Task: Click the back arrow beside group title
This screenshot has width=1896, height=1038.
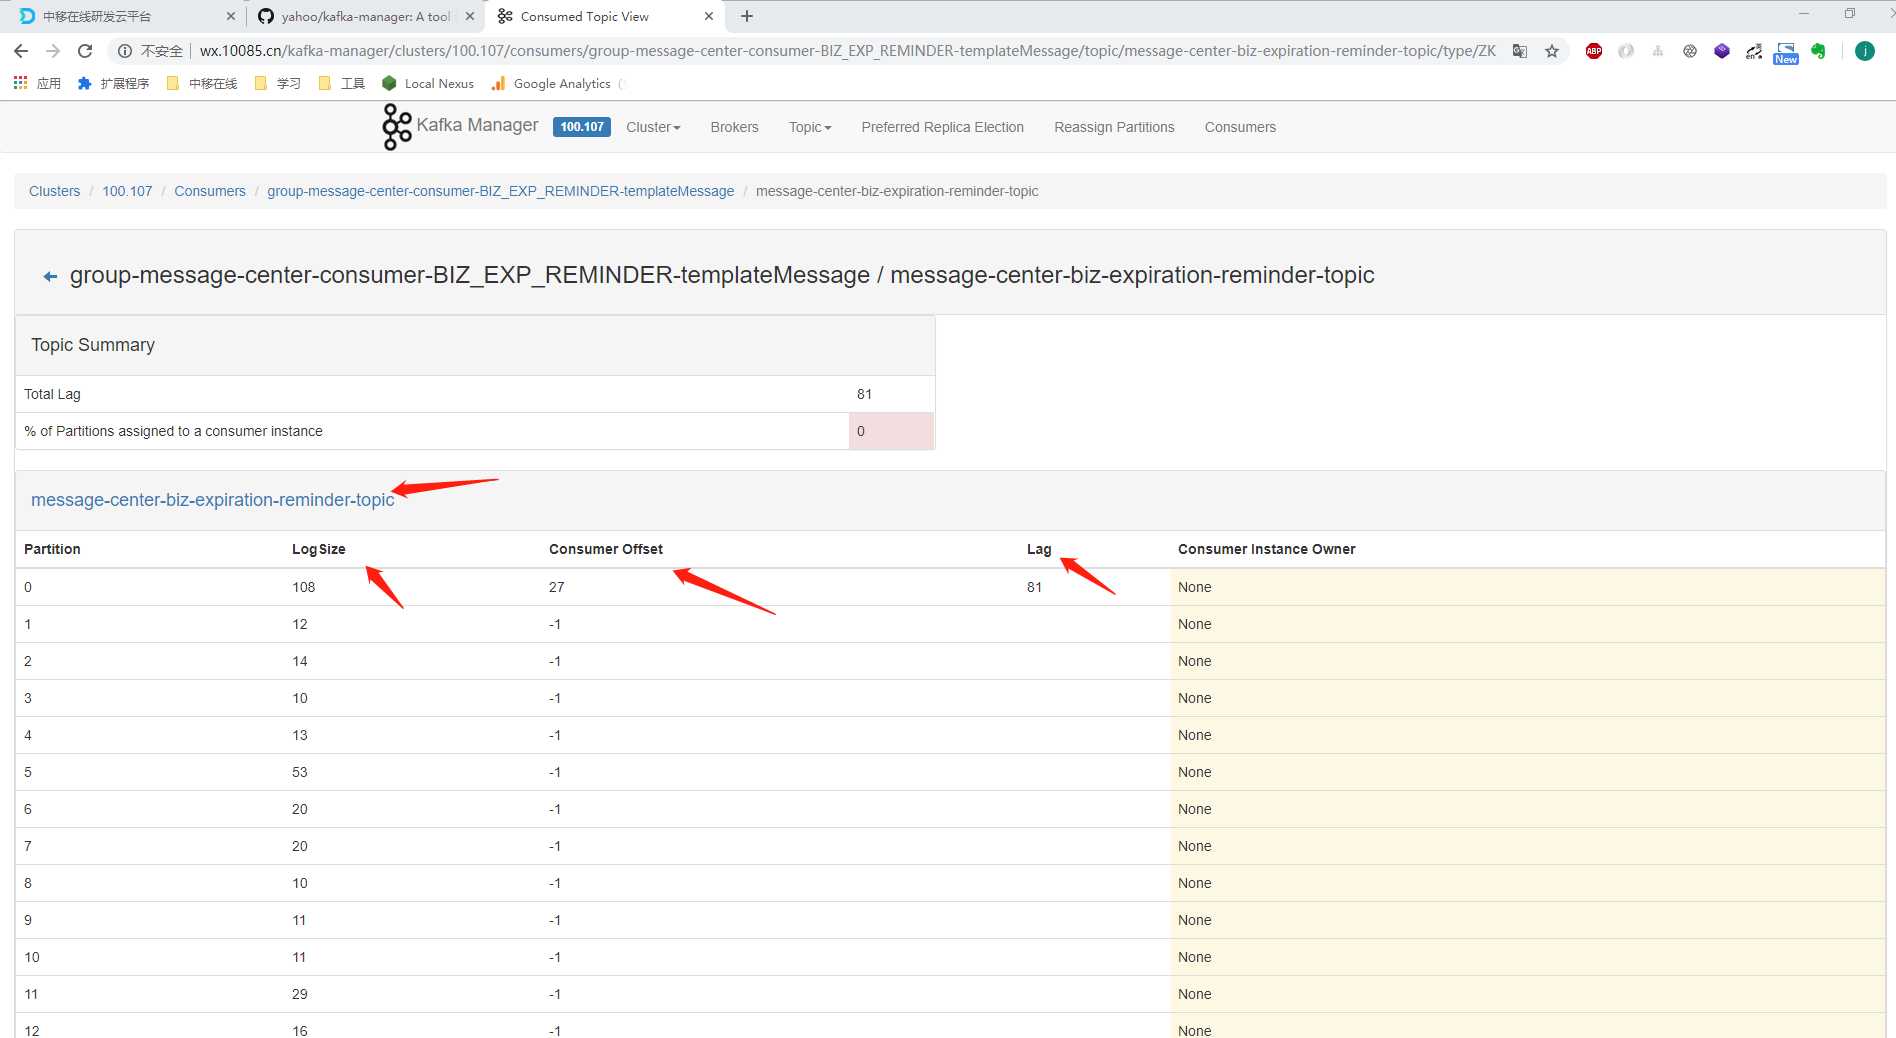Action: point(50,276)
